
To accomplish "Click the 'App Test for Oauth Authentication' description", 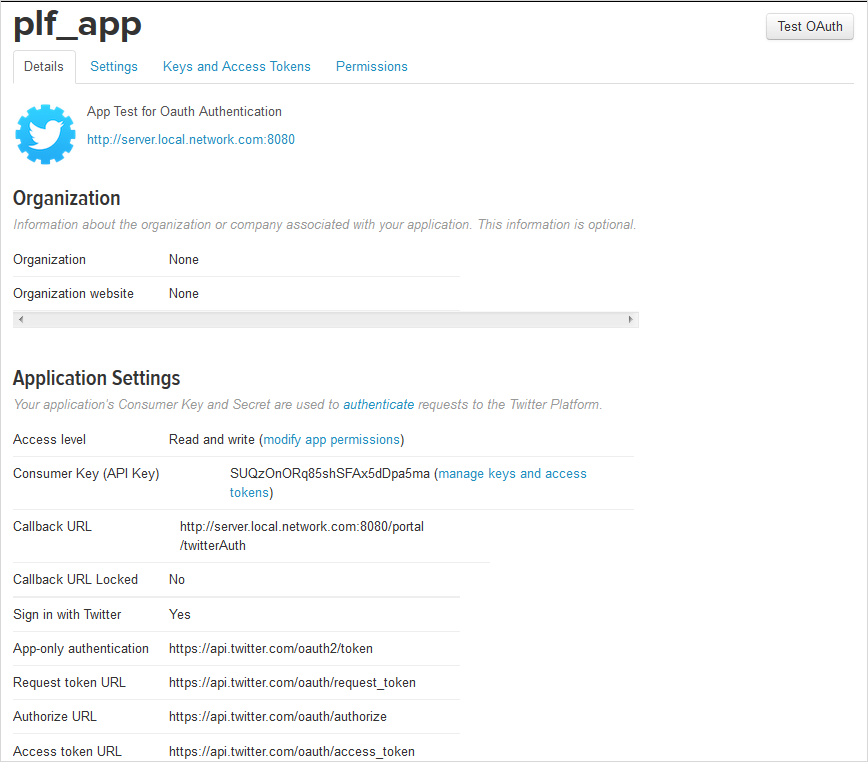I will pyautogui.click(x=184, y=111).
